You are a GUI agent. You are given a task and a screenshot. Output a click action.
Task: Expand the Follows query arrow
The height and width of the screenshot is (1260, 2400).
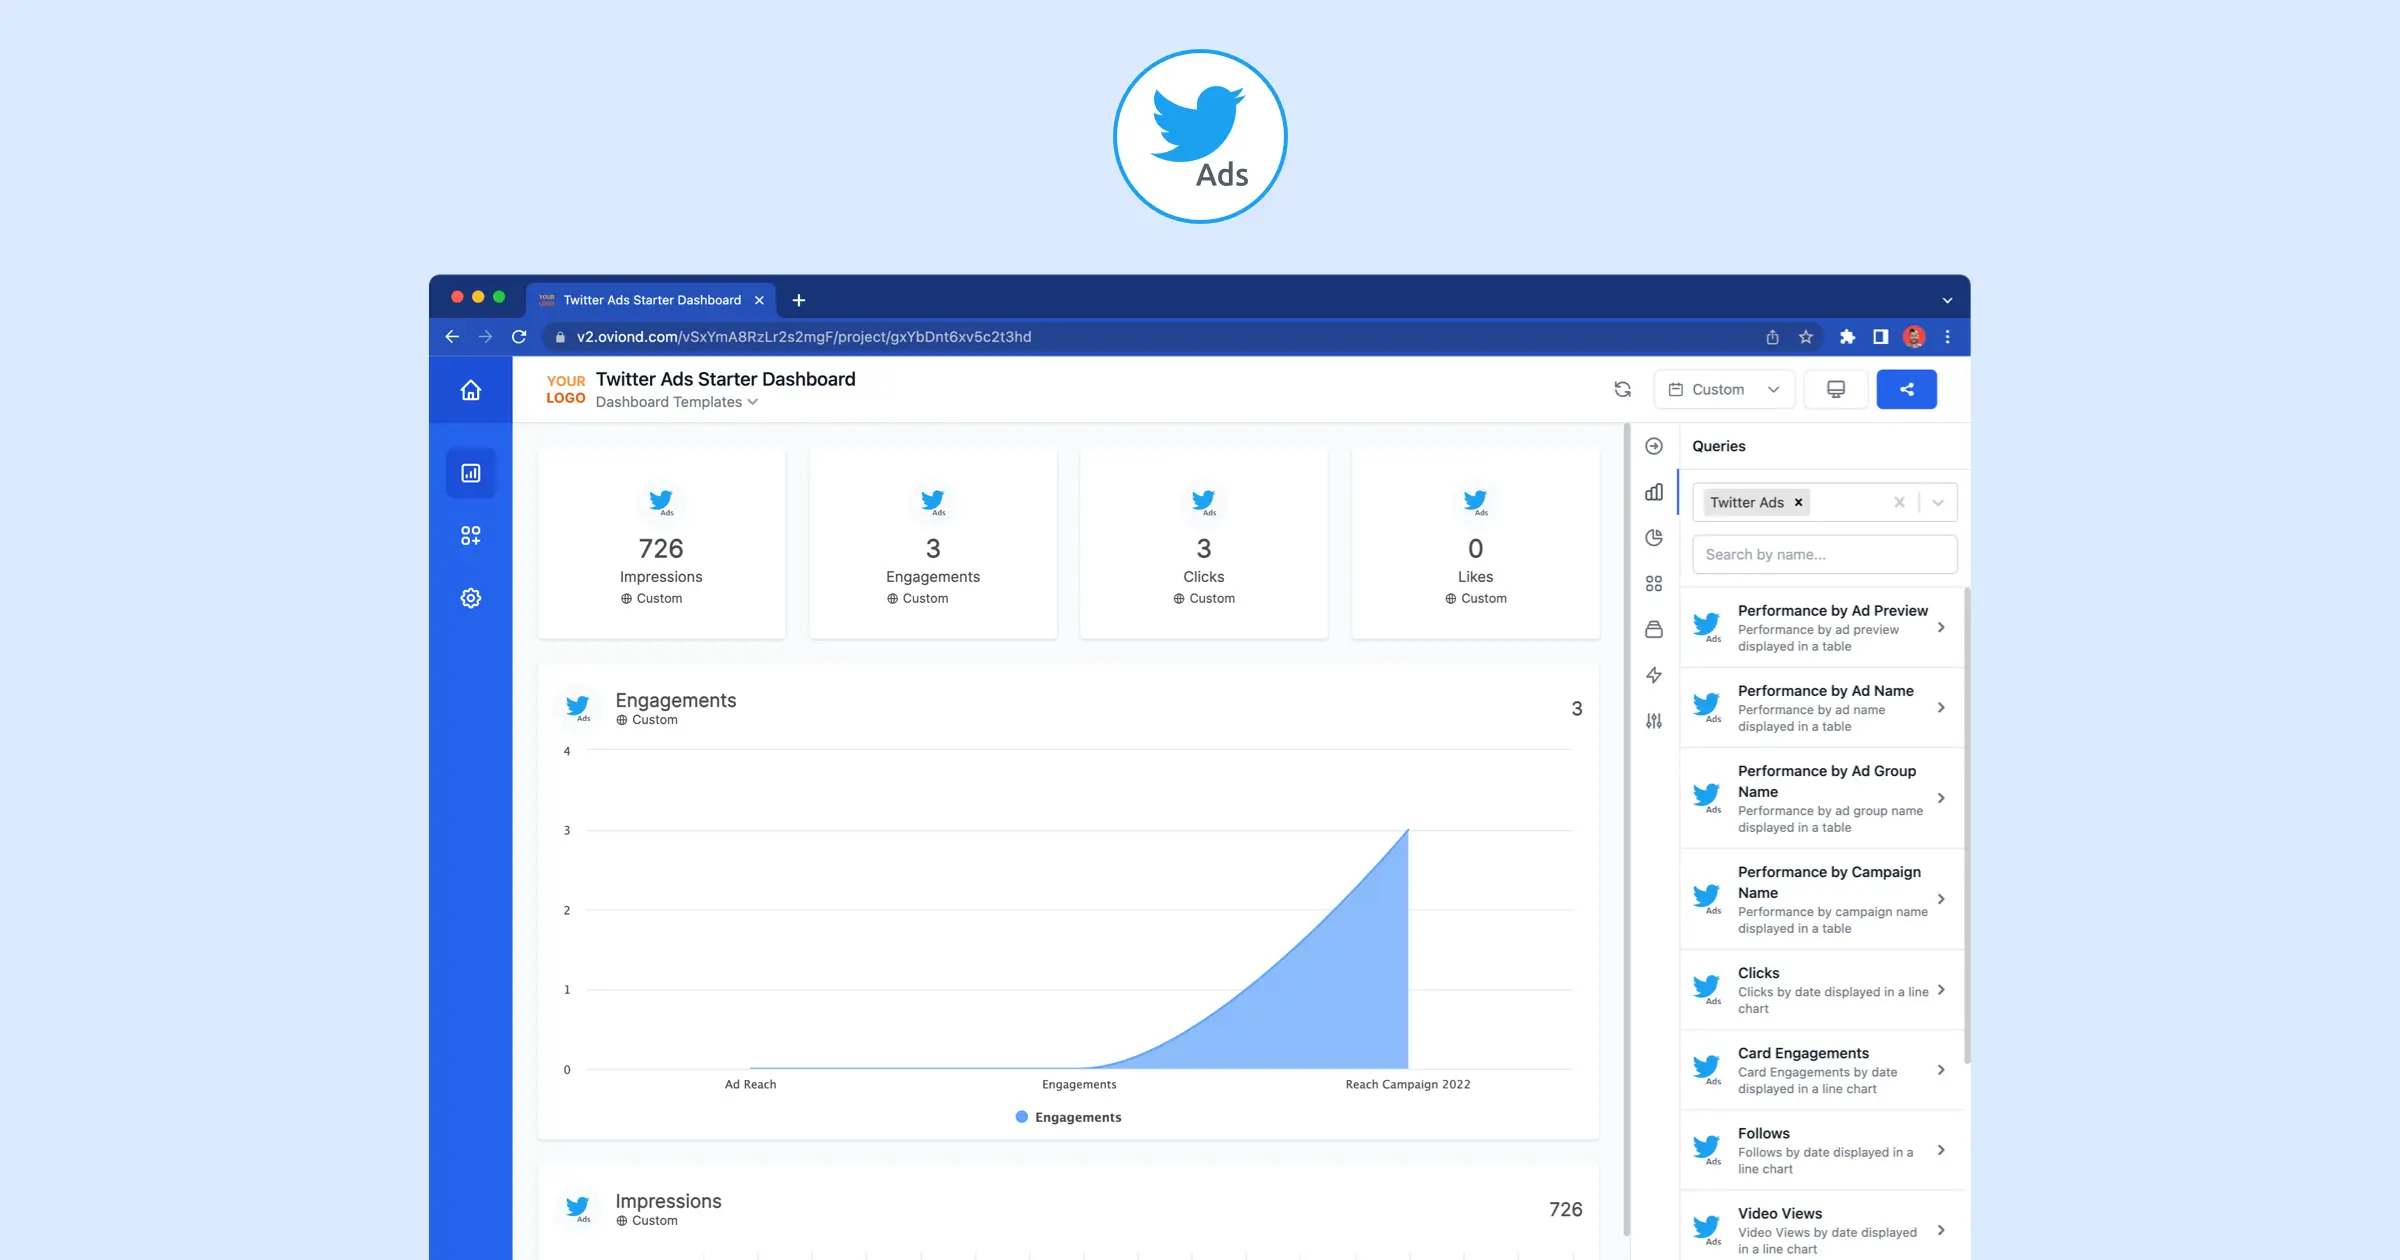point(1941,1150)
